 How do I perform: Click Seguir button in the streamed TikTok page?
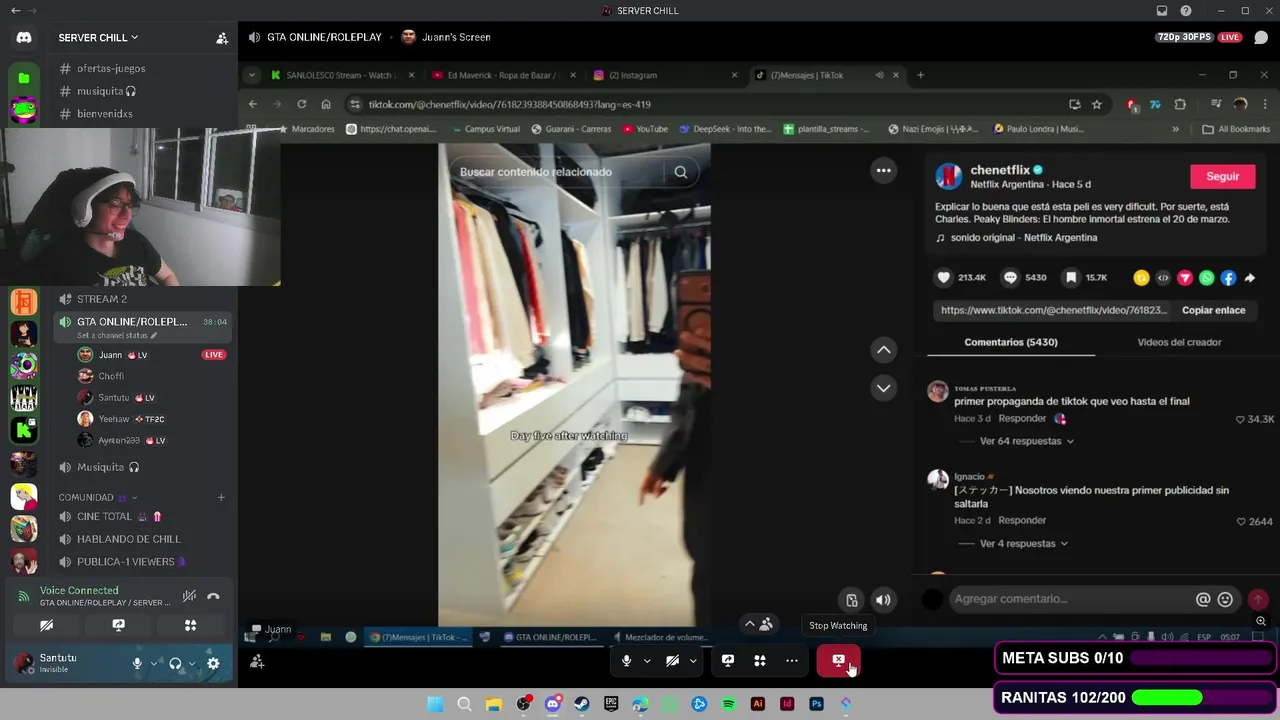point(1222,176)
